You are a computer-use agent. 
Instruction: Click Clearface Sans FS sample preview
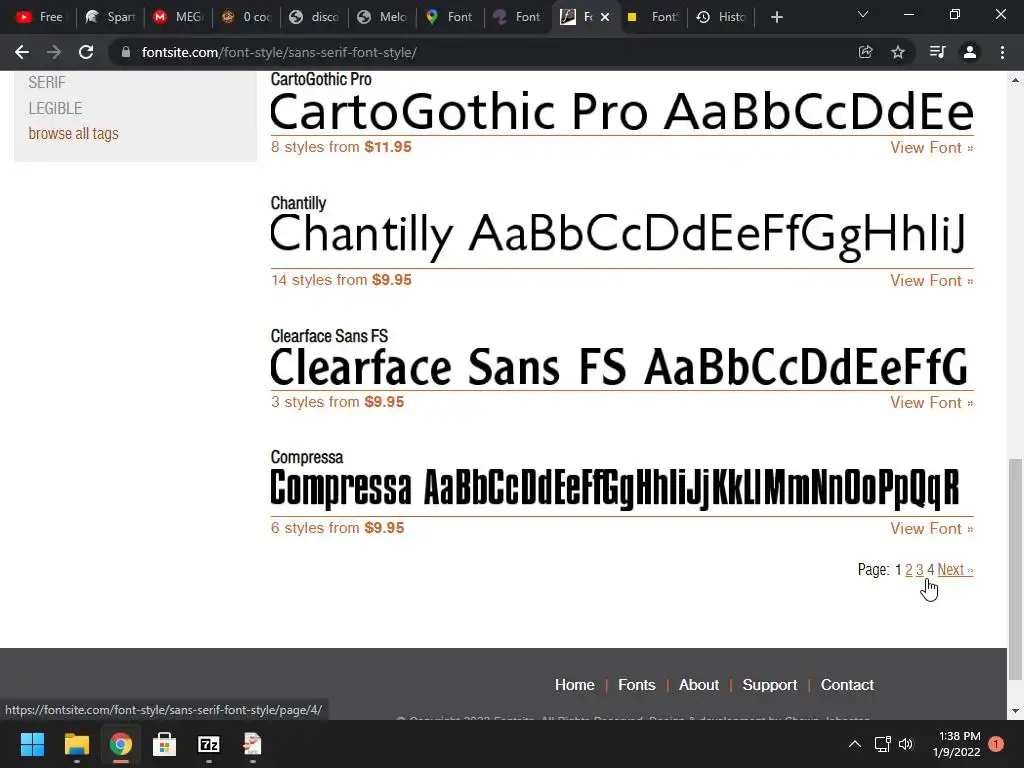click(x=619, y=367)
